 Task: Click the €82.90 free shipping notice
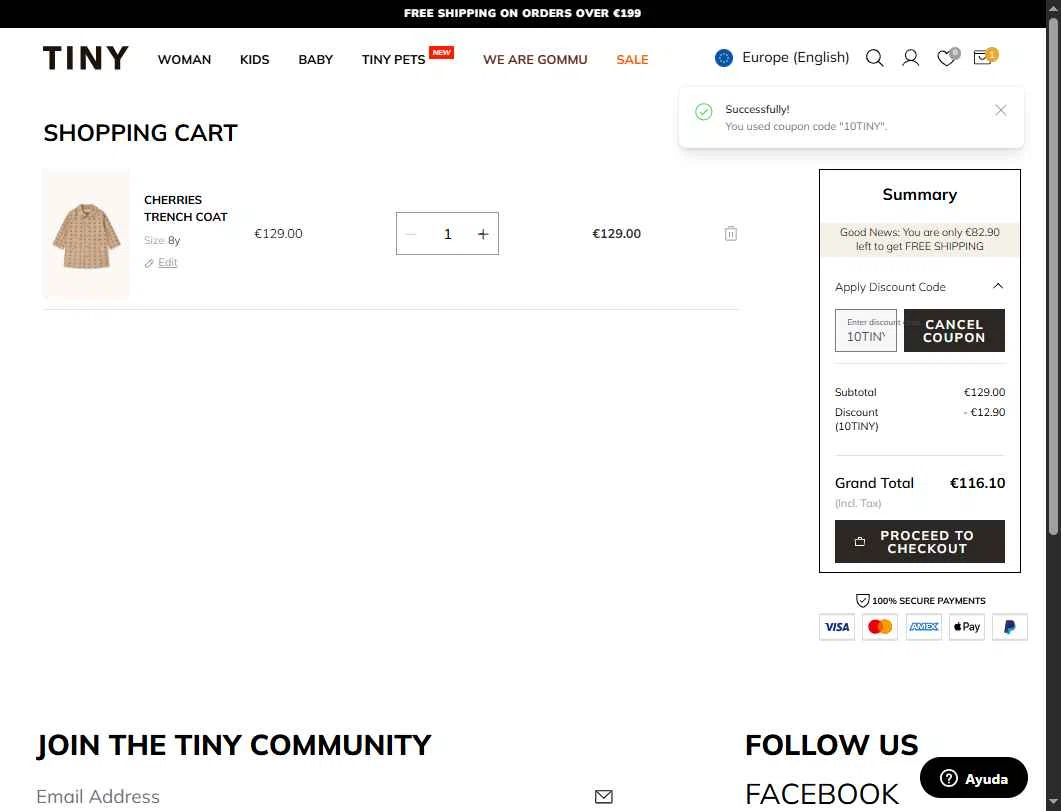(x=920, y=239)
